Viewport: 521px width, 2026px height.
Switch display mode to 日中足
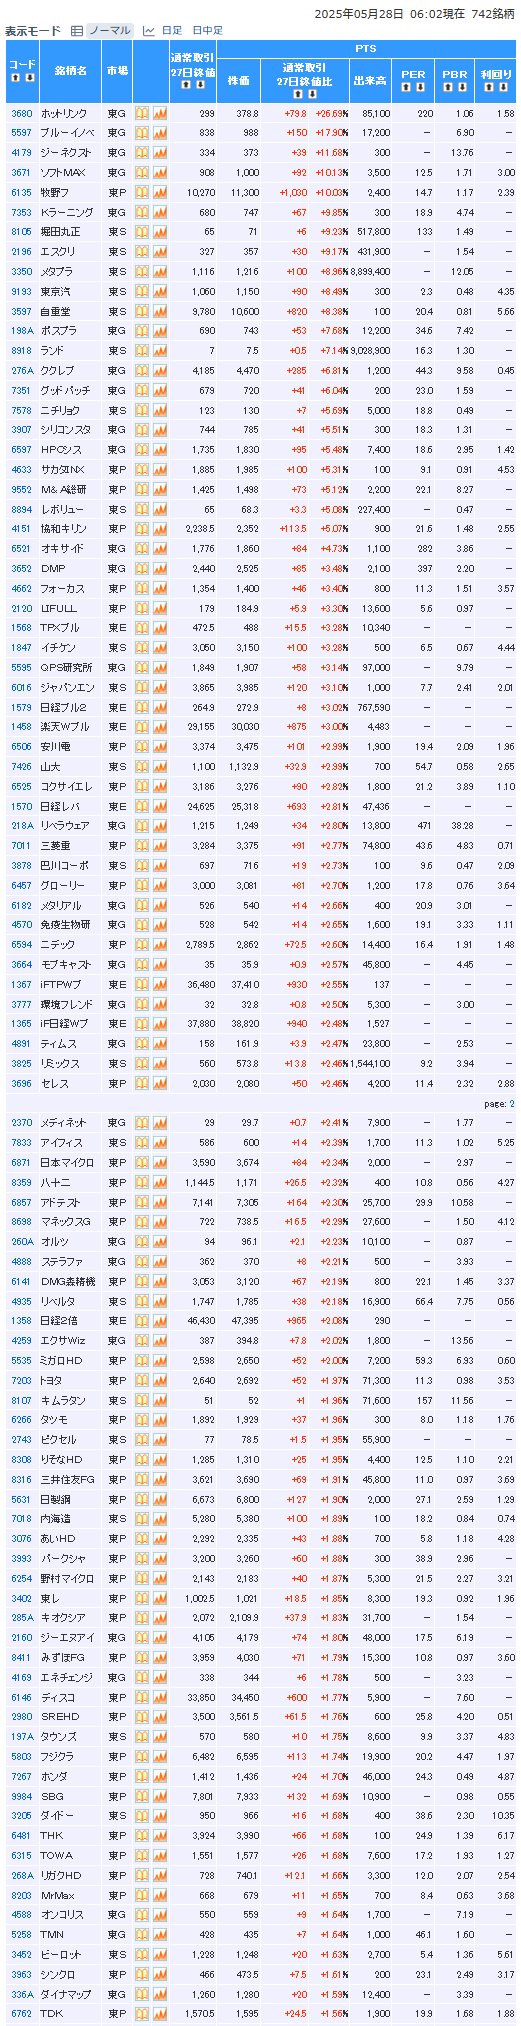point(207,31)
